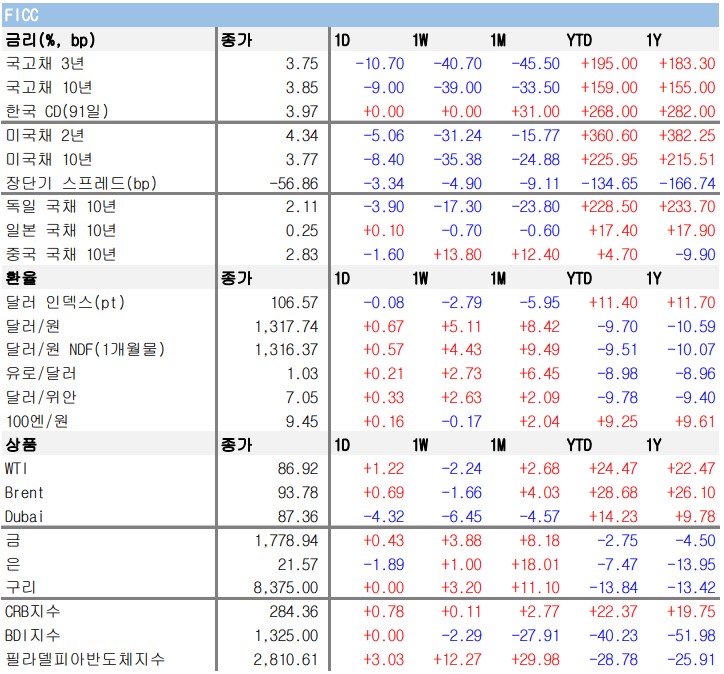
Task: Click gold closing value 1,778.94
Action: tap(286, 541)
